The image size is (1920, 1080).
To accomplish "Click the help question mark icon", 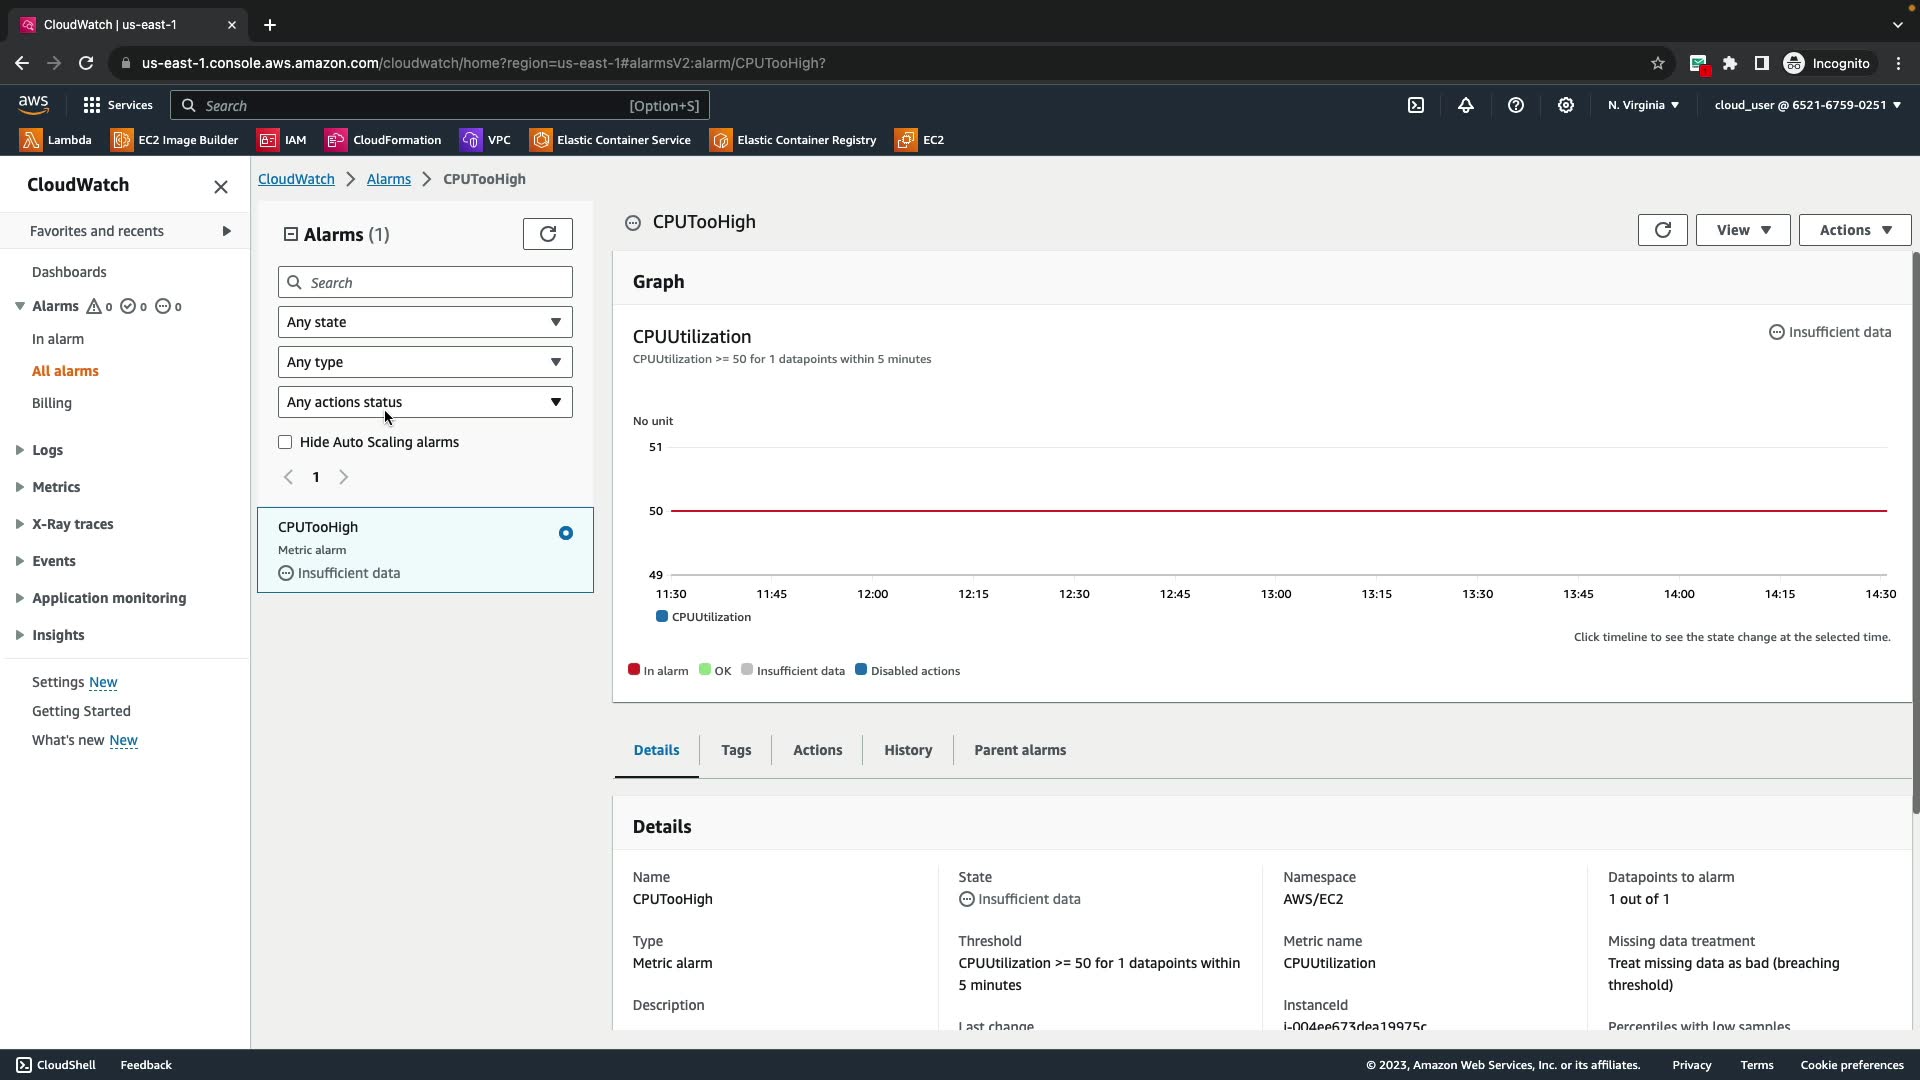I will click(1516, 105).
